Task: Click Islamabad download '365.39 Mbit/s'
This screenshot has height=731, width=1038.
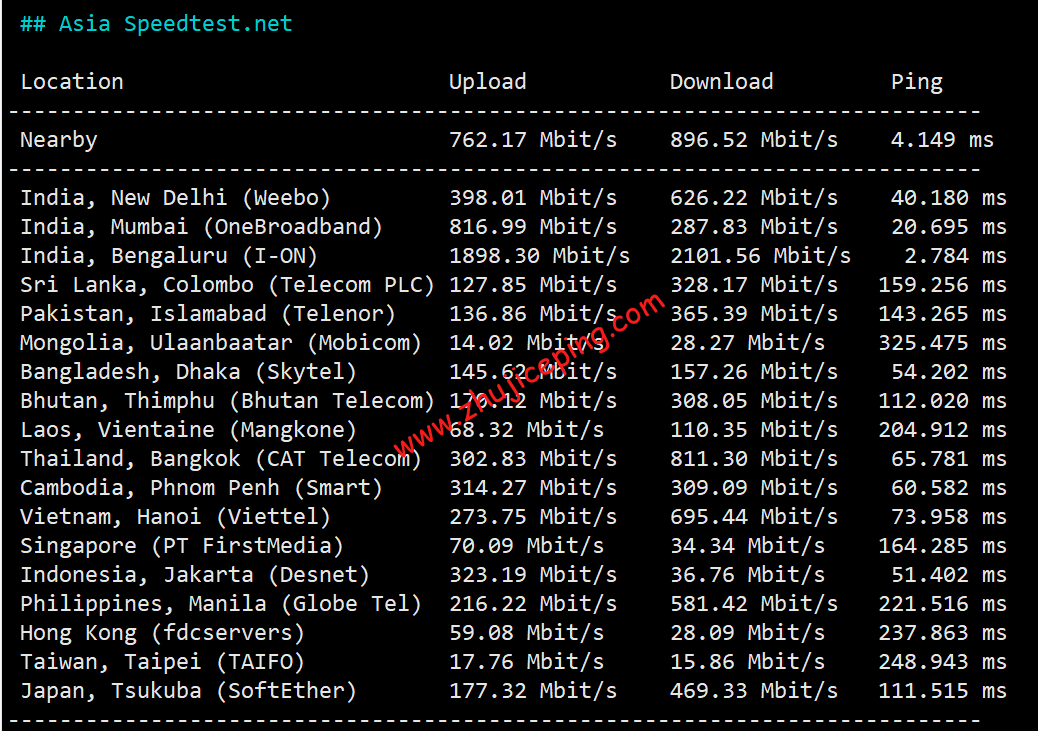Action: [x=754, y=314]
